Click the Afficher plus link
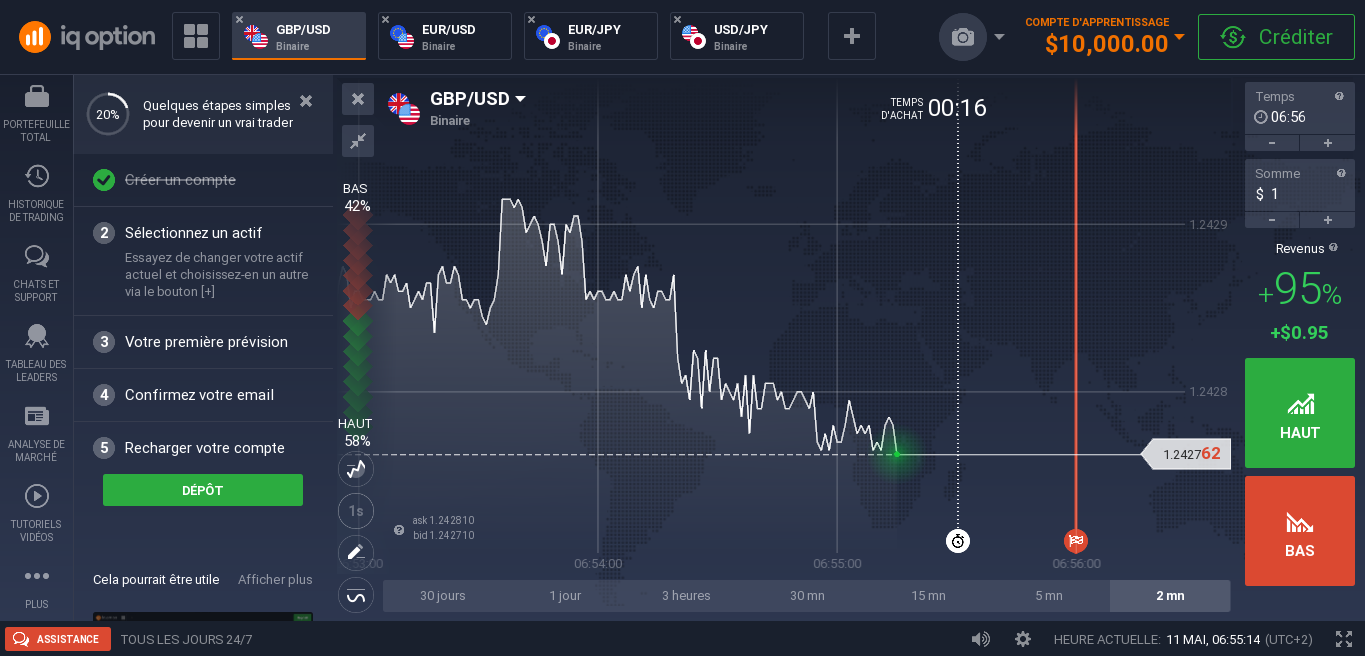The width and height of the screenshot is (1365, 656). 275,579
